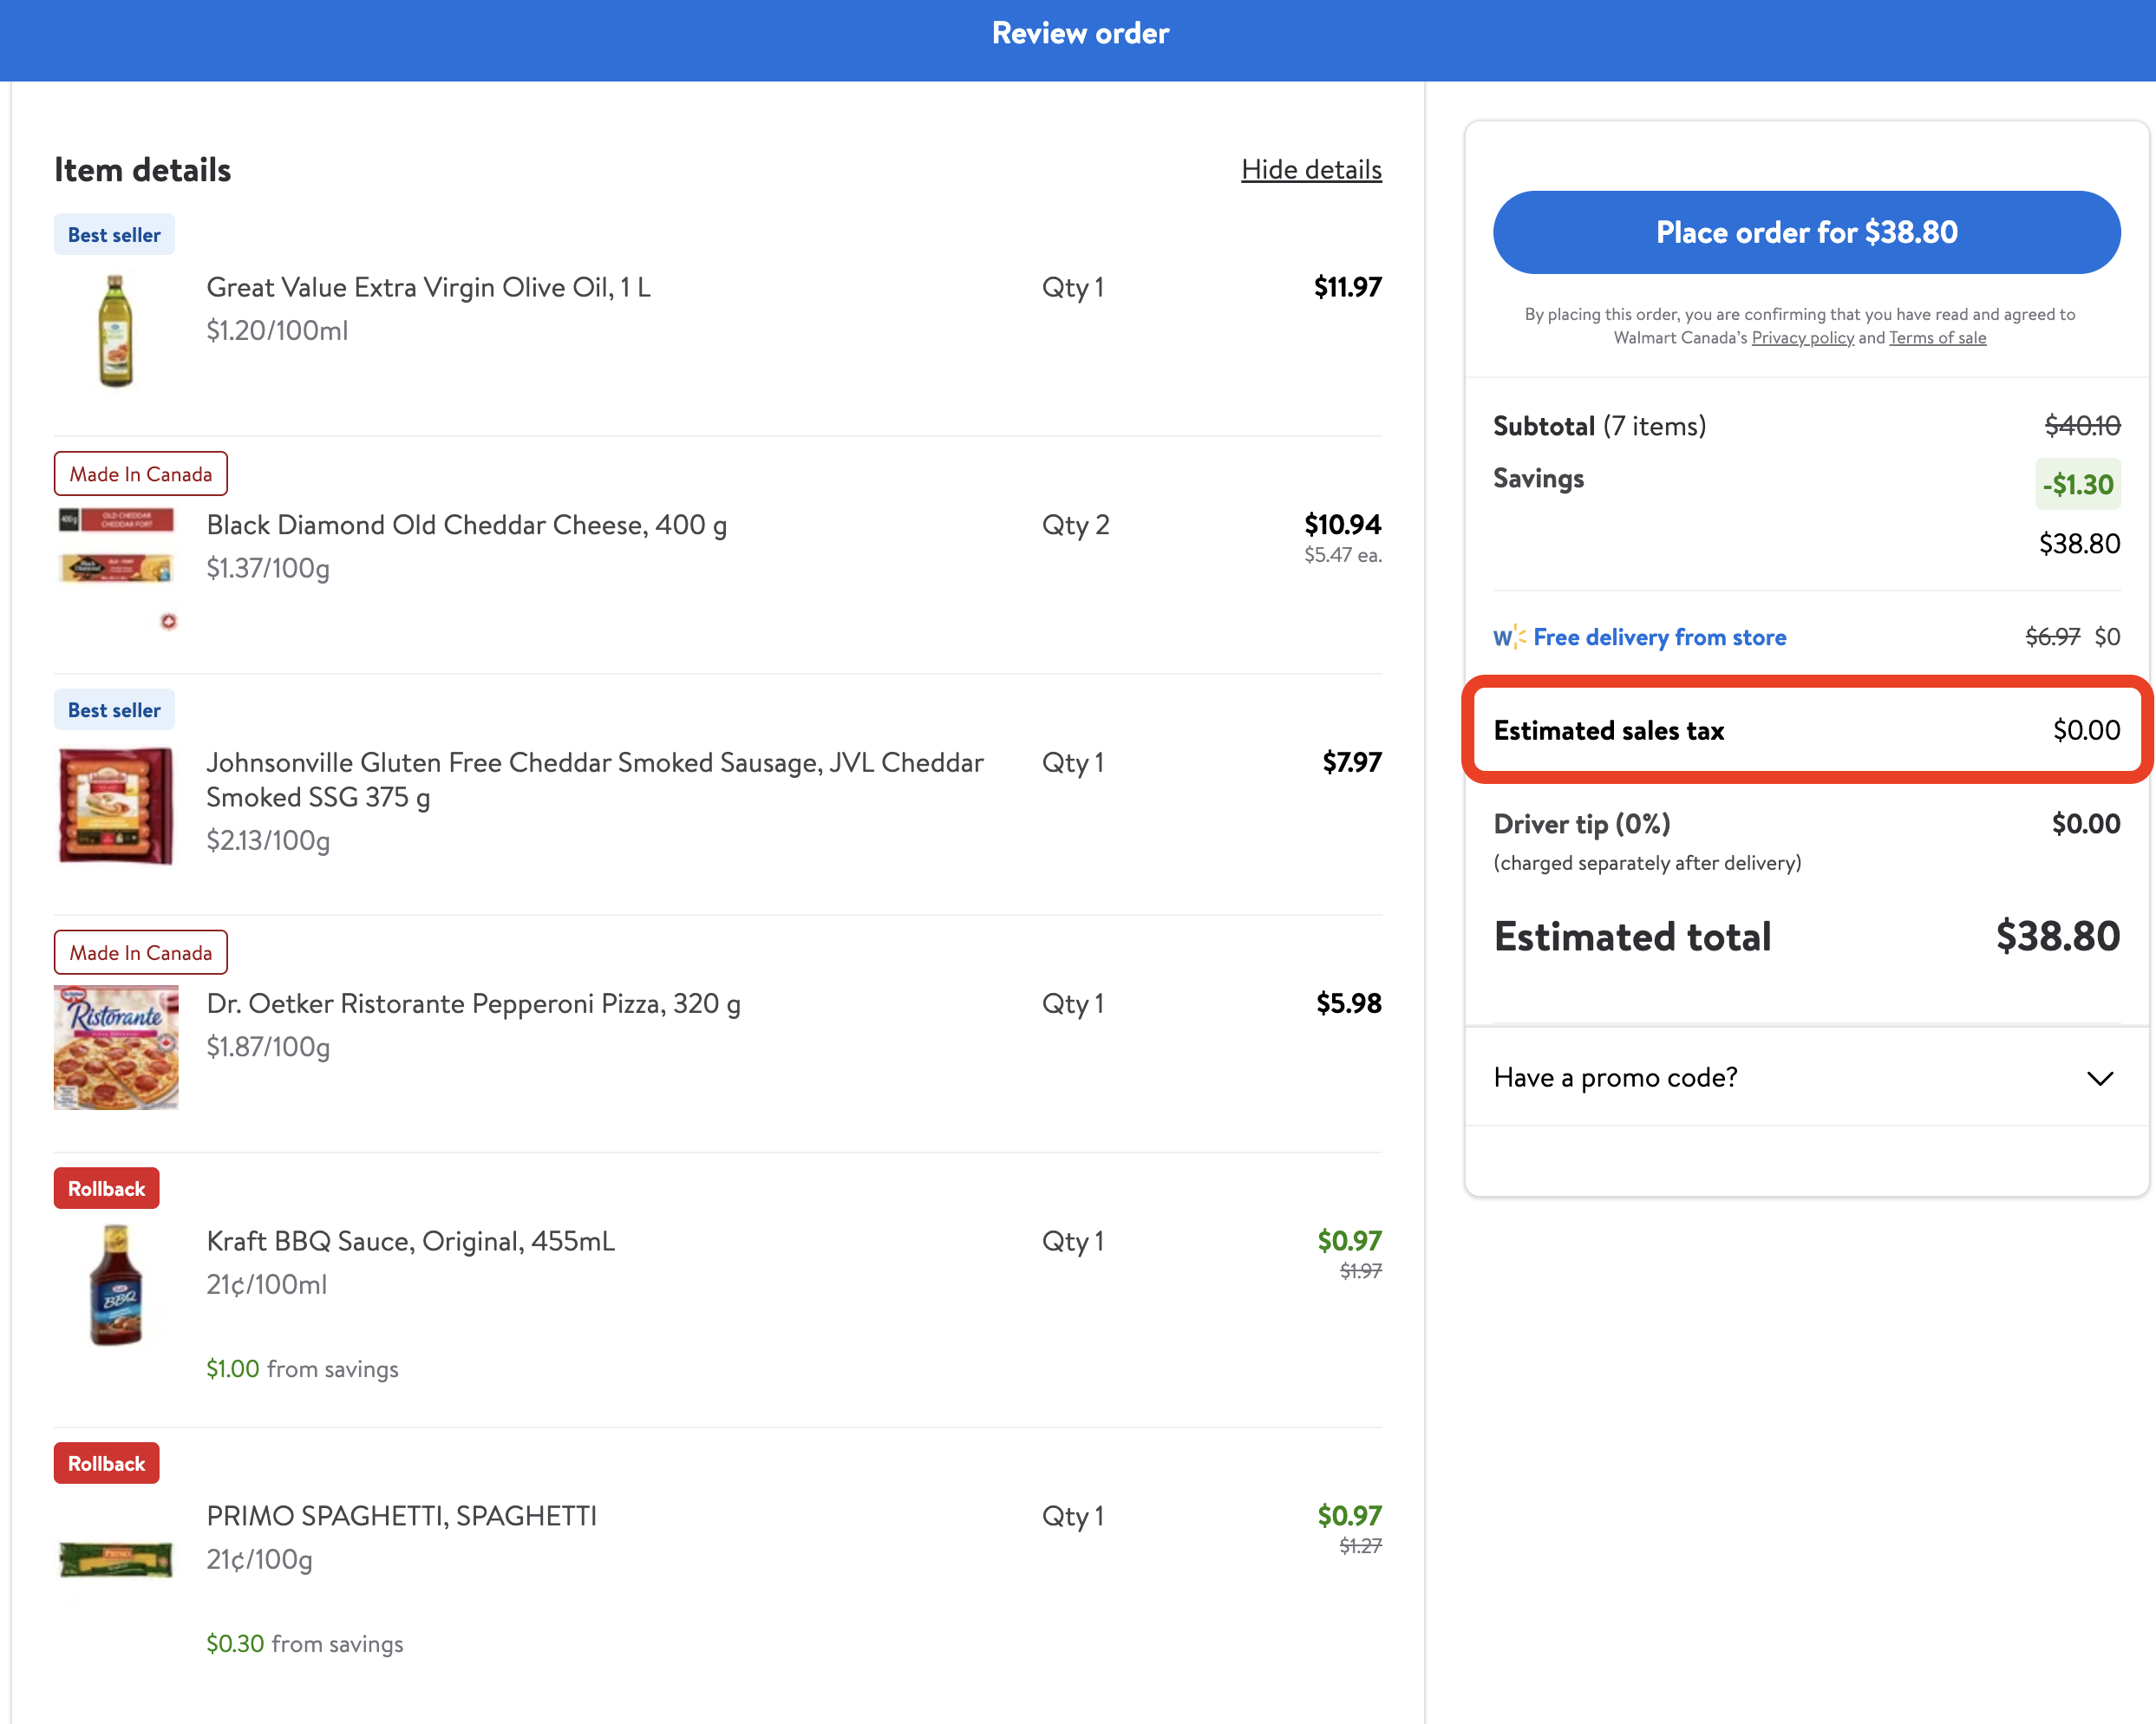Click the promo code chevron arrow

click(2100, 1078)
